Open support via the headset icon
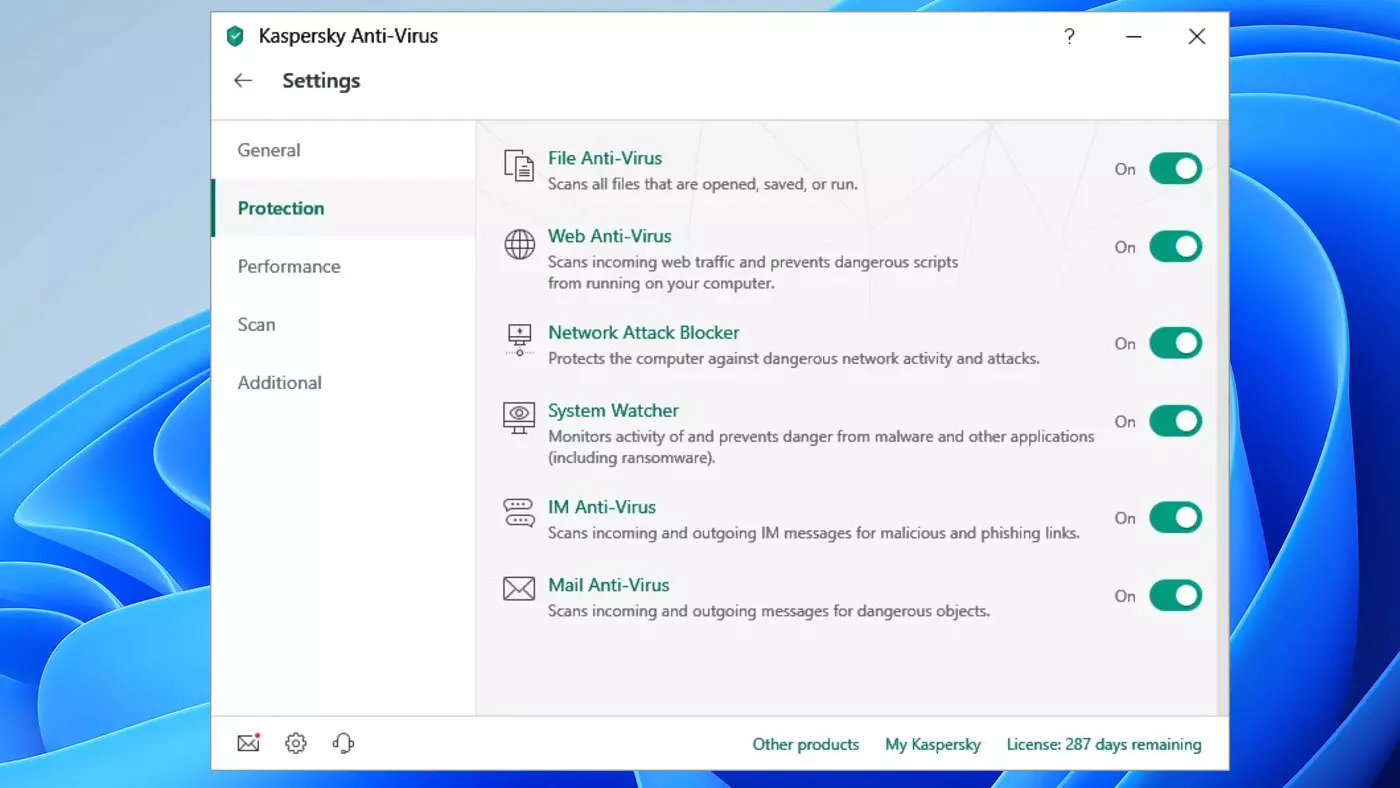The width and height of the screenshot is (1400, 788). pyautogui.click(x=343, y=743)
